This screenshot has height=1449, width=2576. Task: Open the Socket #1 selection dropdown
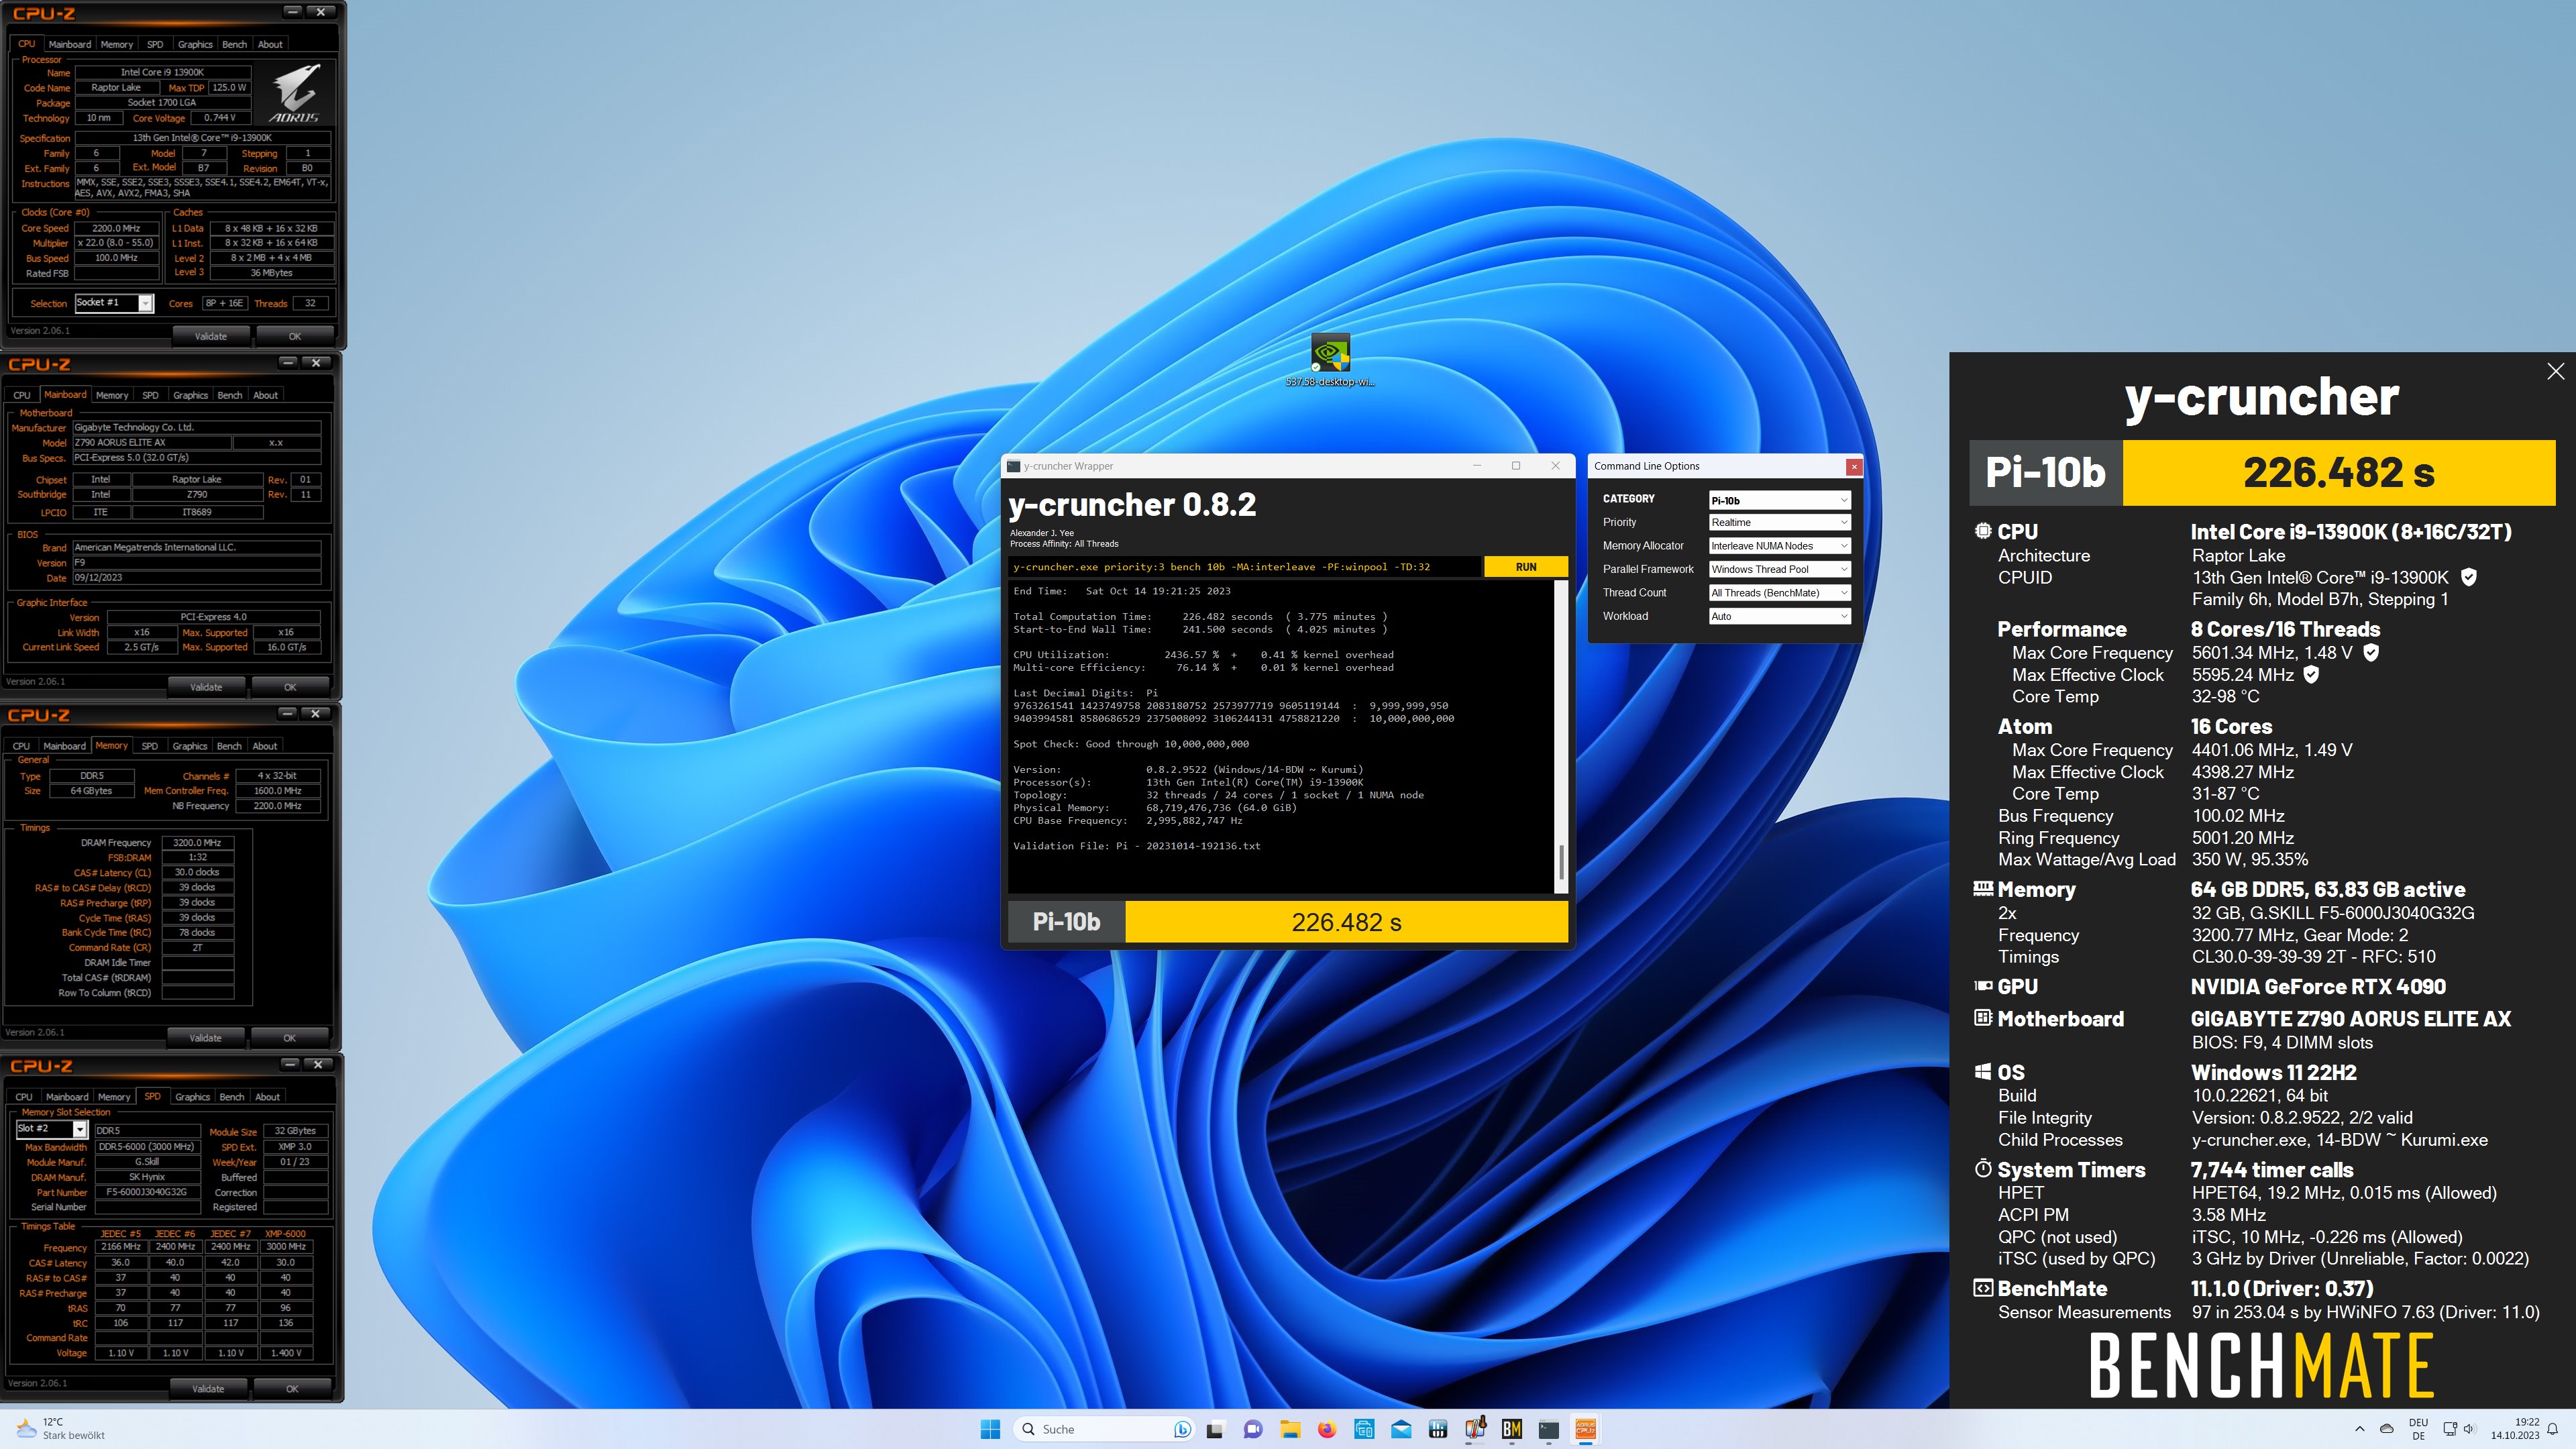click(113, 303)
